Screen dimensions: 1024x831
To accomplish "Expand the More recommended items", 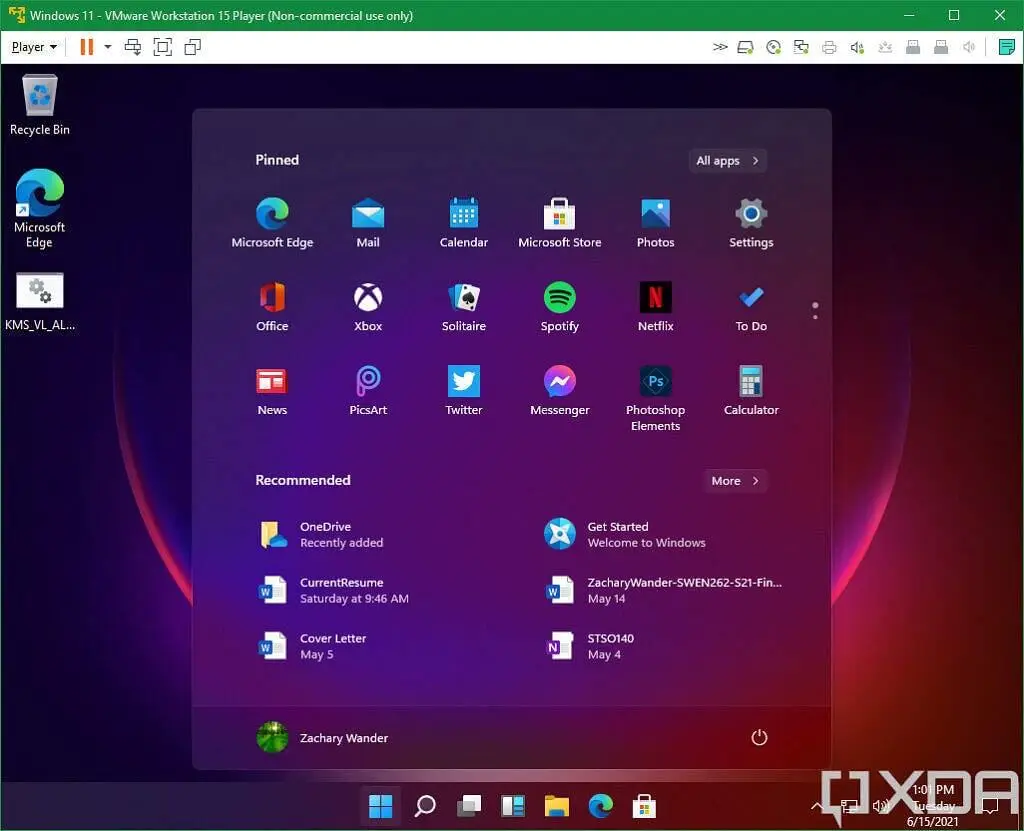I will (735, 481).
